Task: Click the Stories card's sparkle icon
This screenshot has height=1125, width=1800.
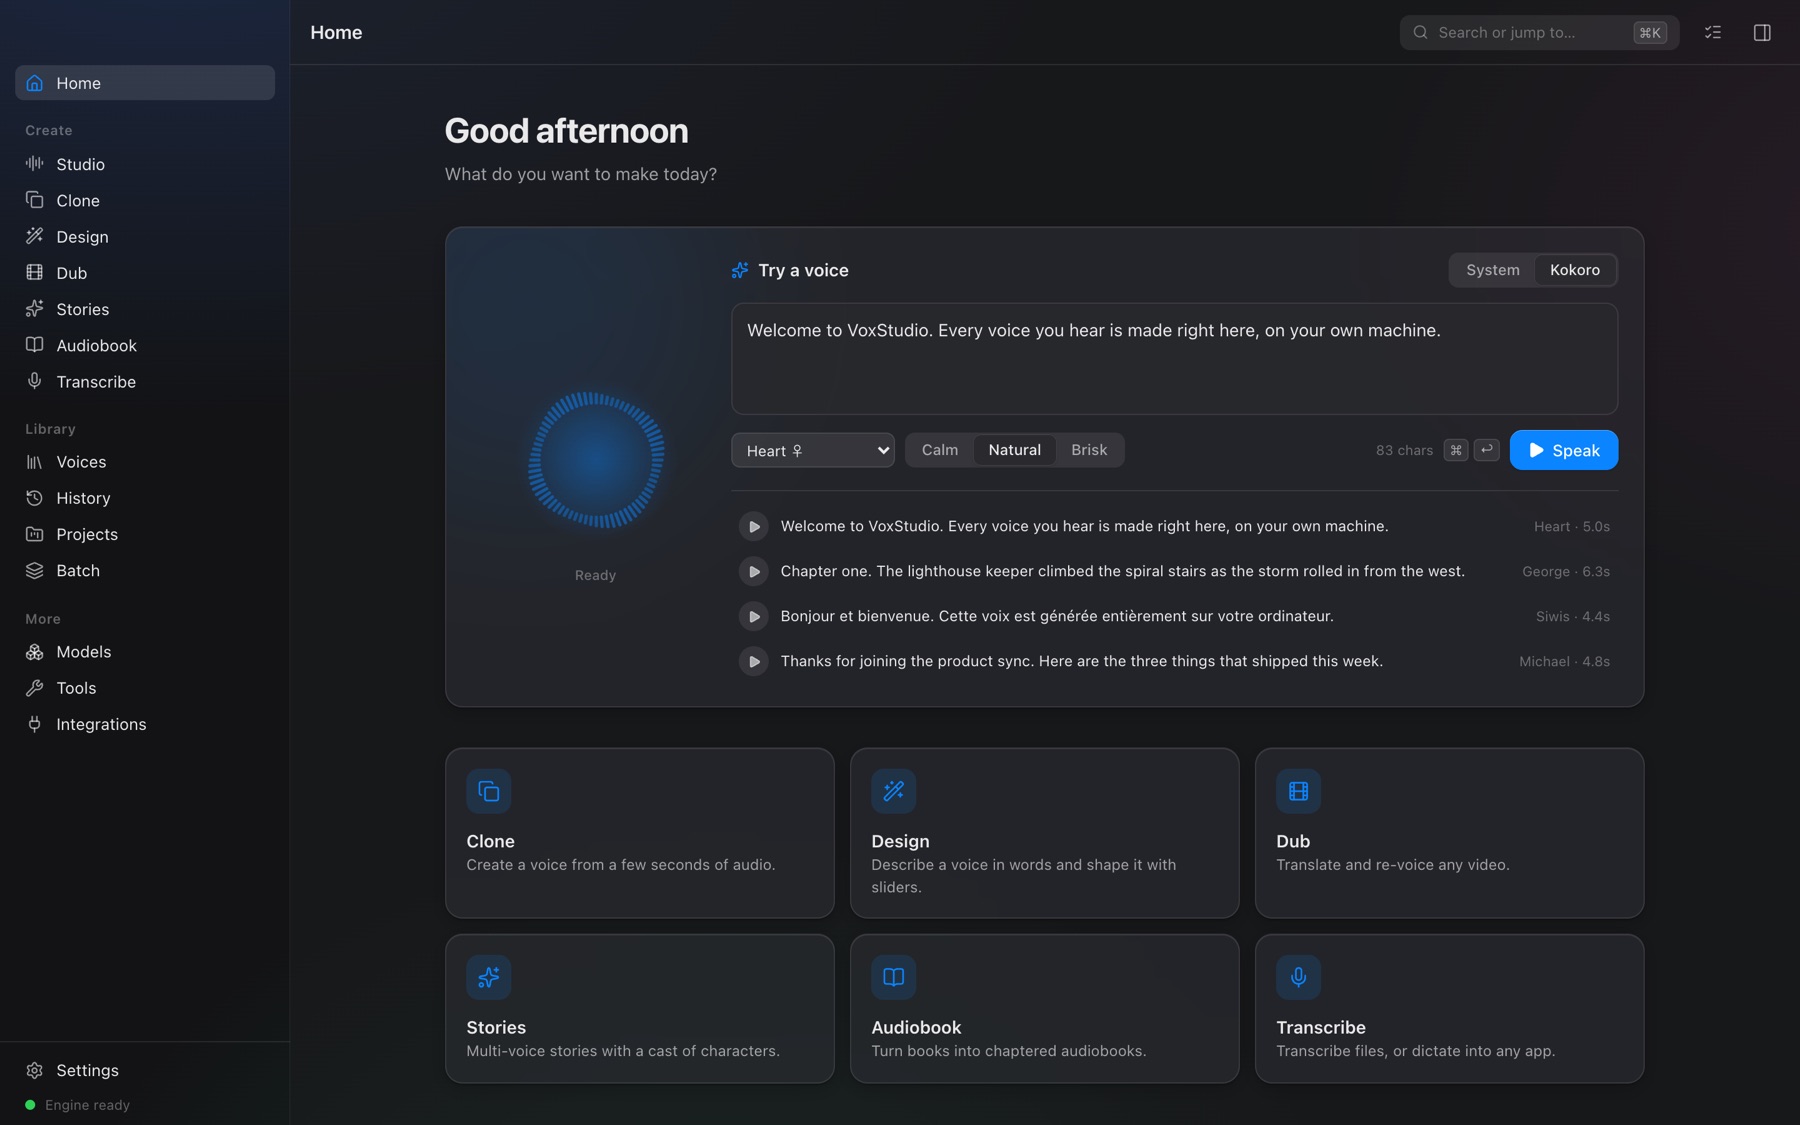Action: click(x=488, y=977)
